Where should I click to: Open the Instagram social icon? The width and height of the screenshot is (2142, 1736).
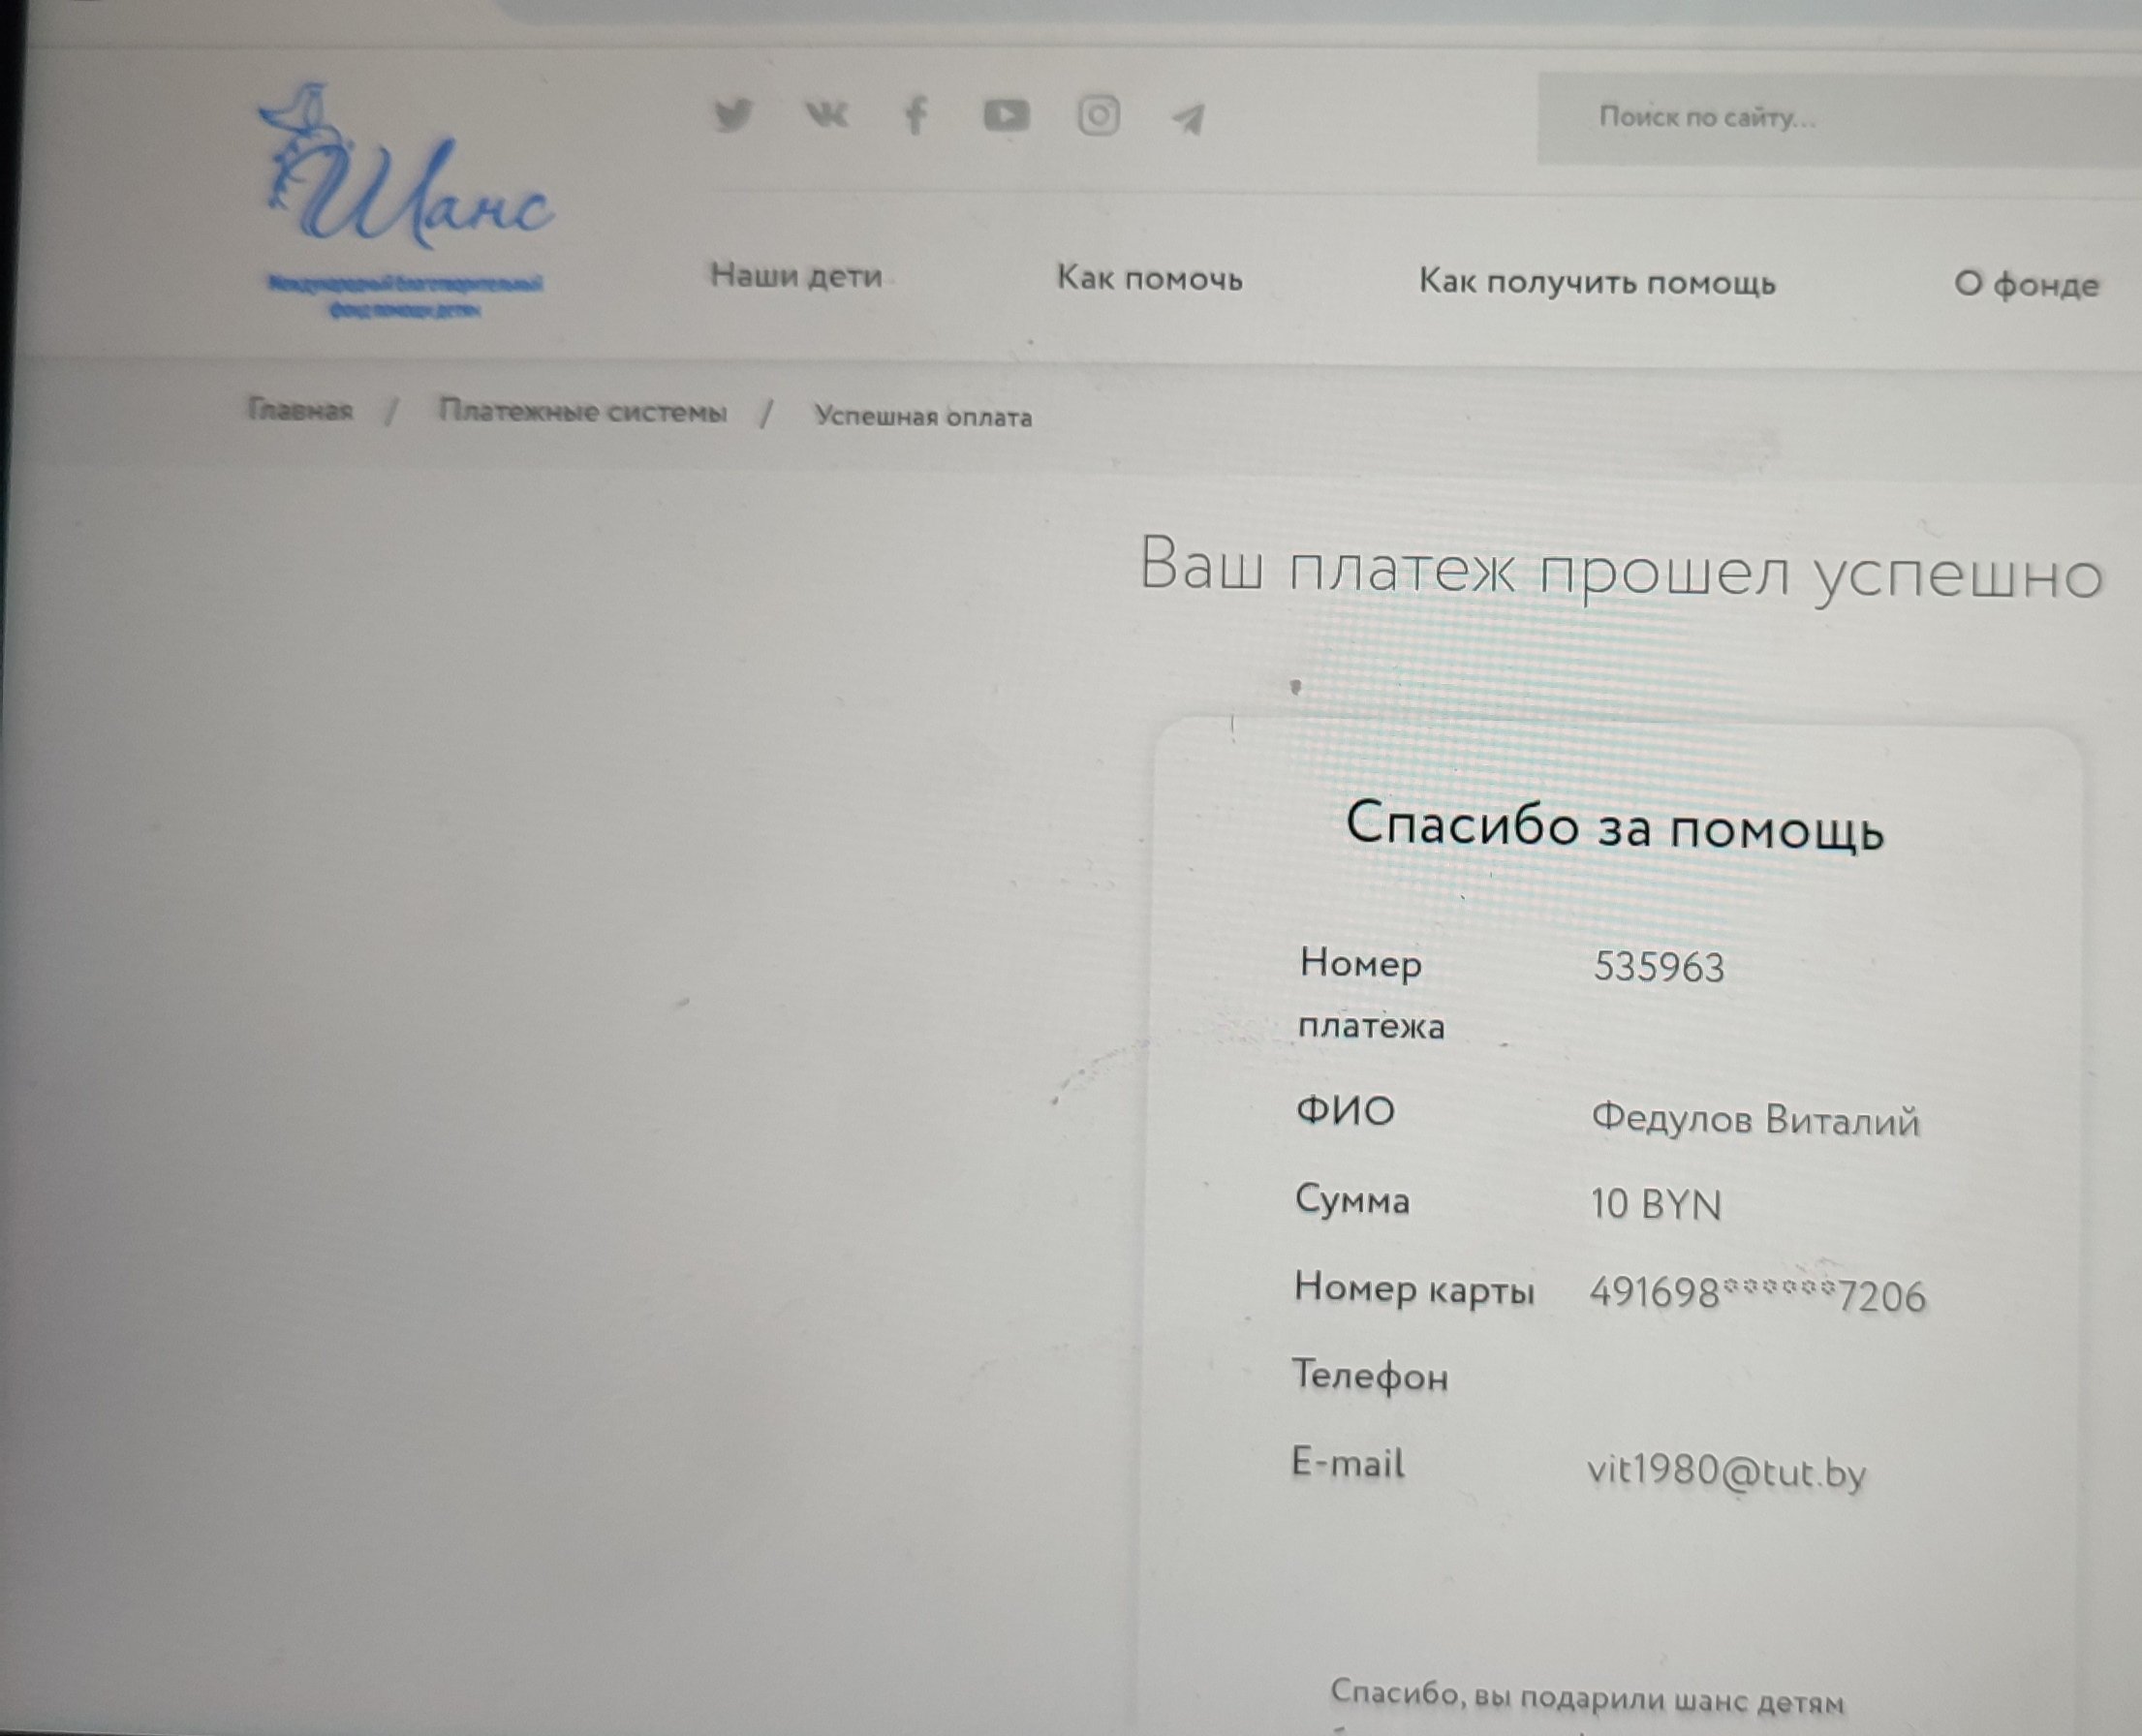1098,116
